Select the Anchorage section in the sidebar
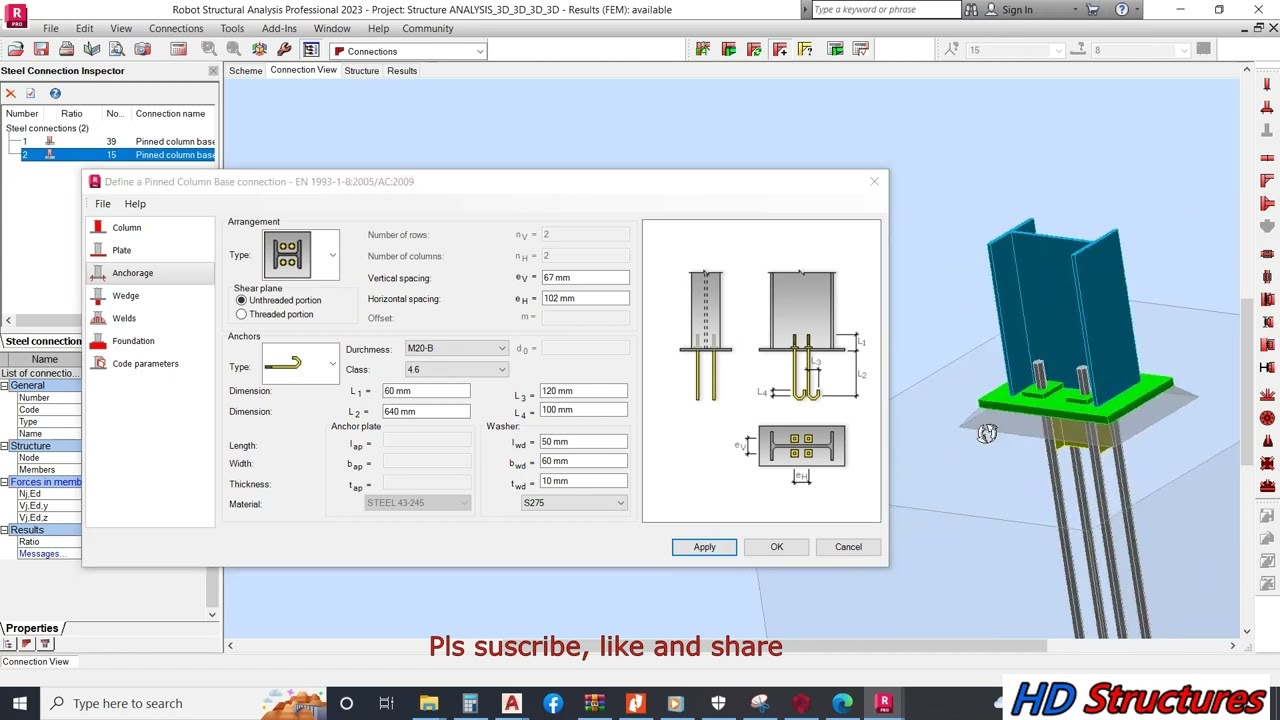The height and width of the screenshot is (720, 1280). click(150, 273)
